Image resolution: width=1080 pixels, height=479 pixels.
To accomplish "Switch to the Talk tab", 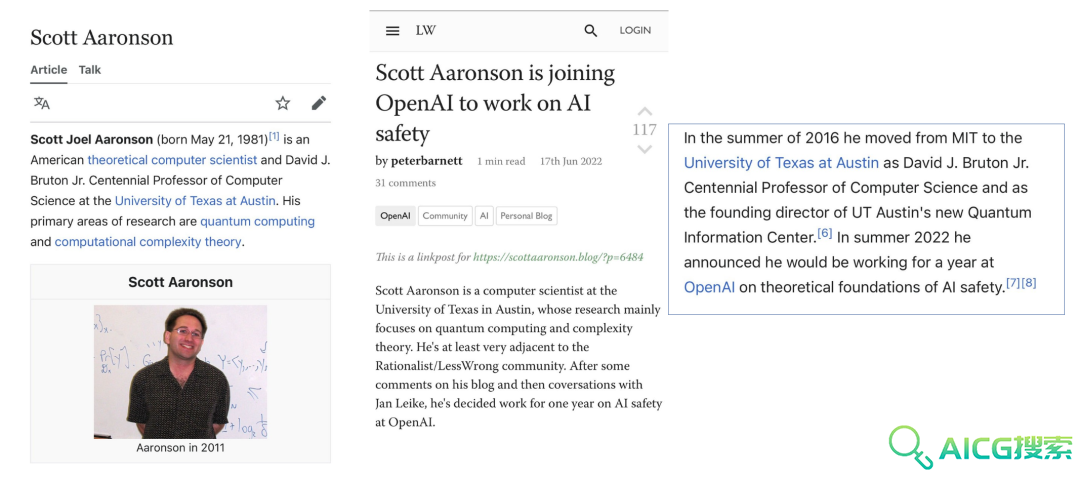I will (x=90, y=70).
